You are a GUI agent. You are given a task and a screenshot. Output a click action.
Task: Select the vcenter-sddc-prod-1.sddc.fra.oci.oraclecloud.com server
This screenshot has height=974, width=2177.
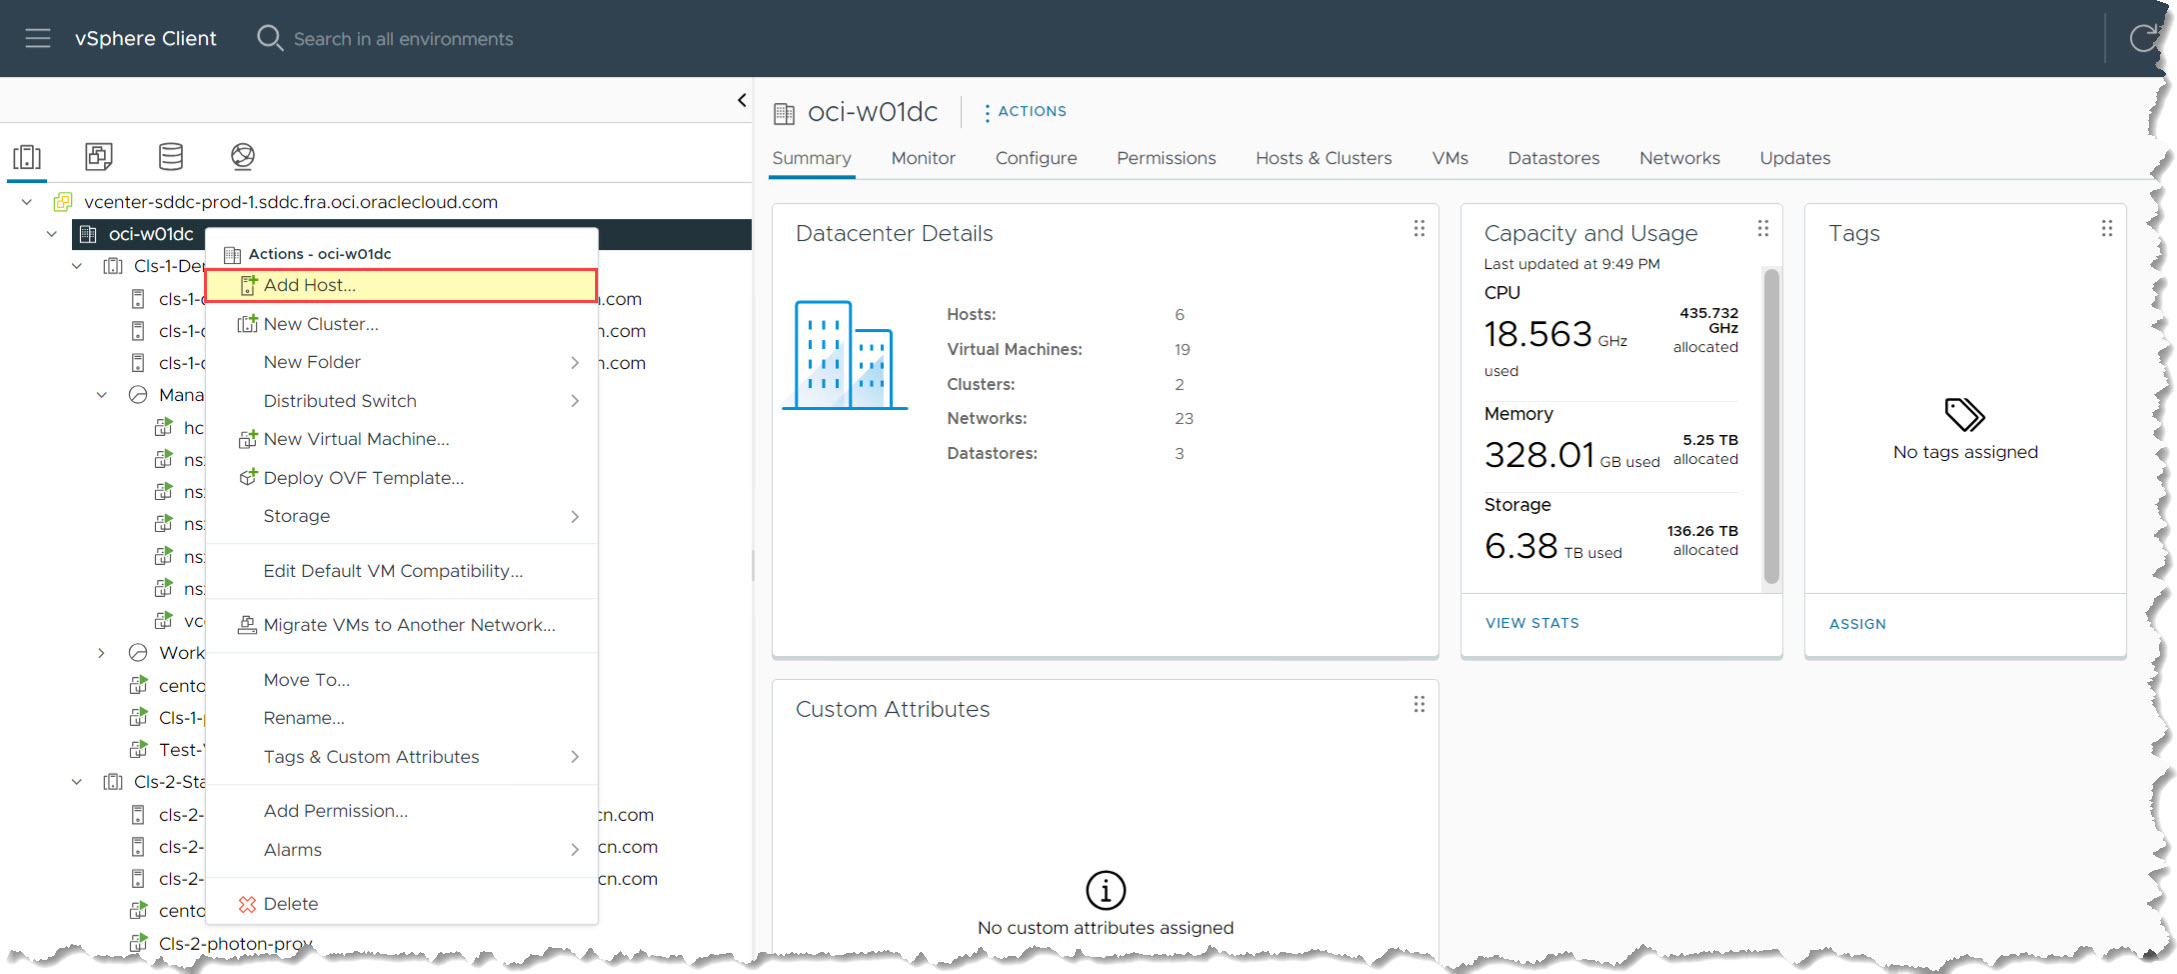pyautogui.click(x=291, y=202)
